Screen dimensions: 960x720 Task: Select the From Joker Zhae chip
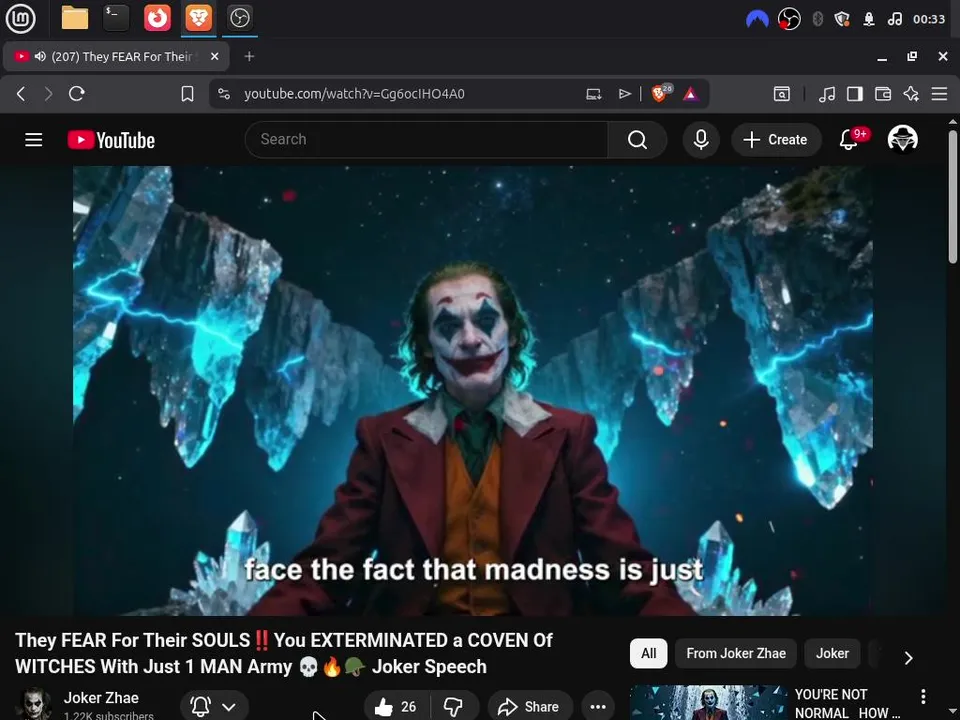coord(736,653)
